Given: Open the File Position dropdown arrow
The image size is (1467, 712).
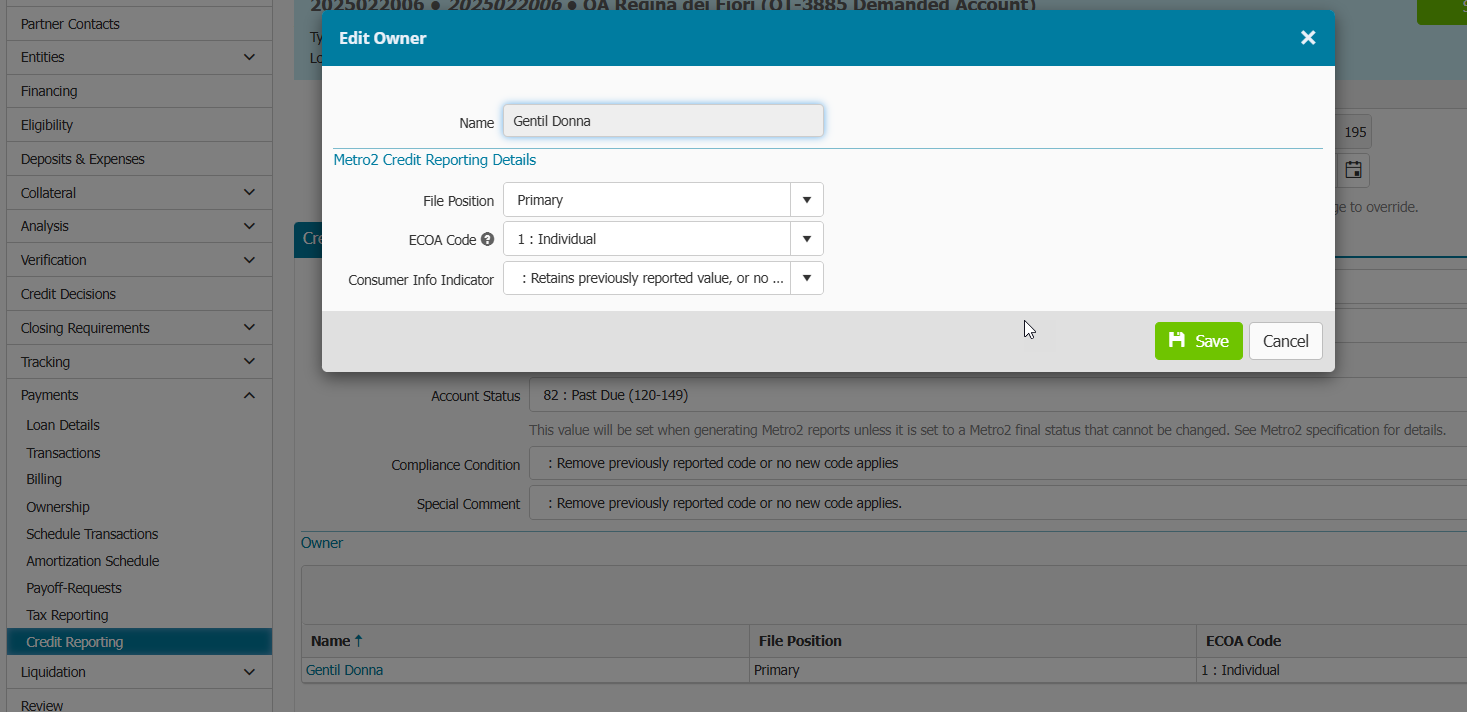Looking at the screenshot, I should 807,200.
